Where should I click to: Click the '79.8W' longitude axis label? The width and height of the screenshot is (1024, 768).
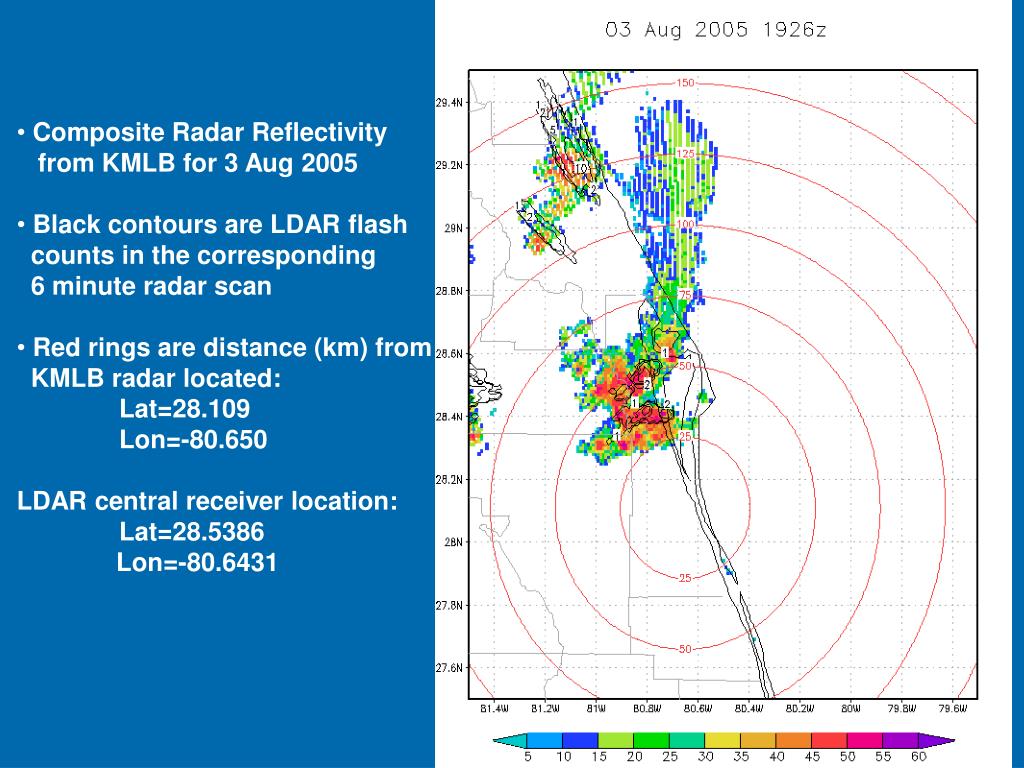[902, 709]
